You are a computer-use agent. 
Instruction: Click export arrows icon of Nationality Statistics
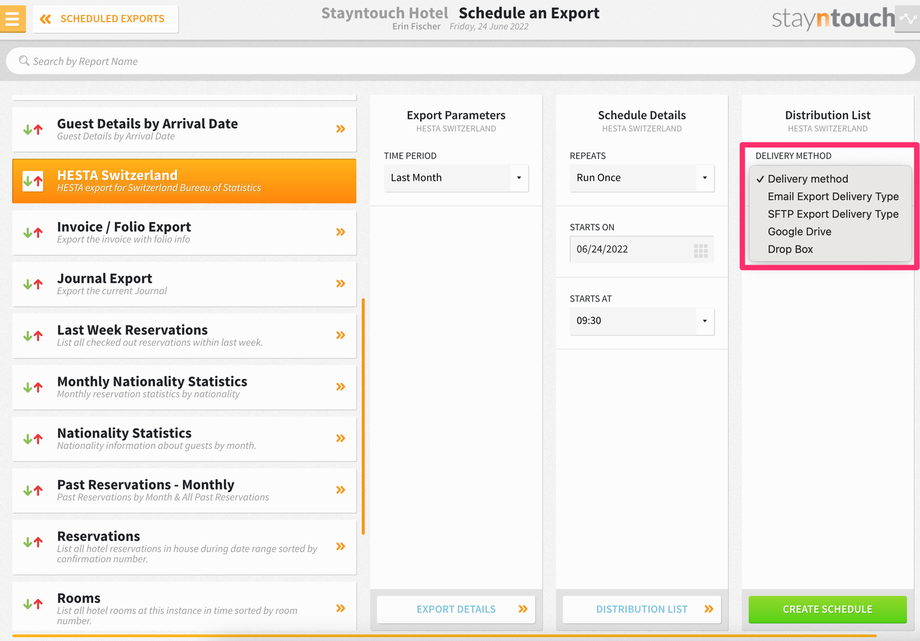tap(33, 439)
